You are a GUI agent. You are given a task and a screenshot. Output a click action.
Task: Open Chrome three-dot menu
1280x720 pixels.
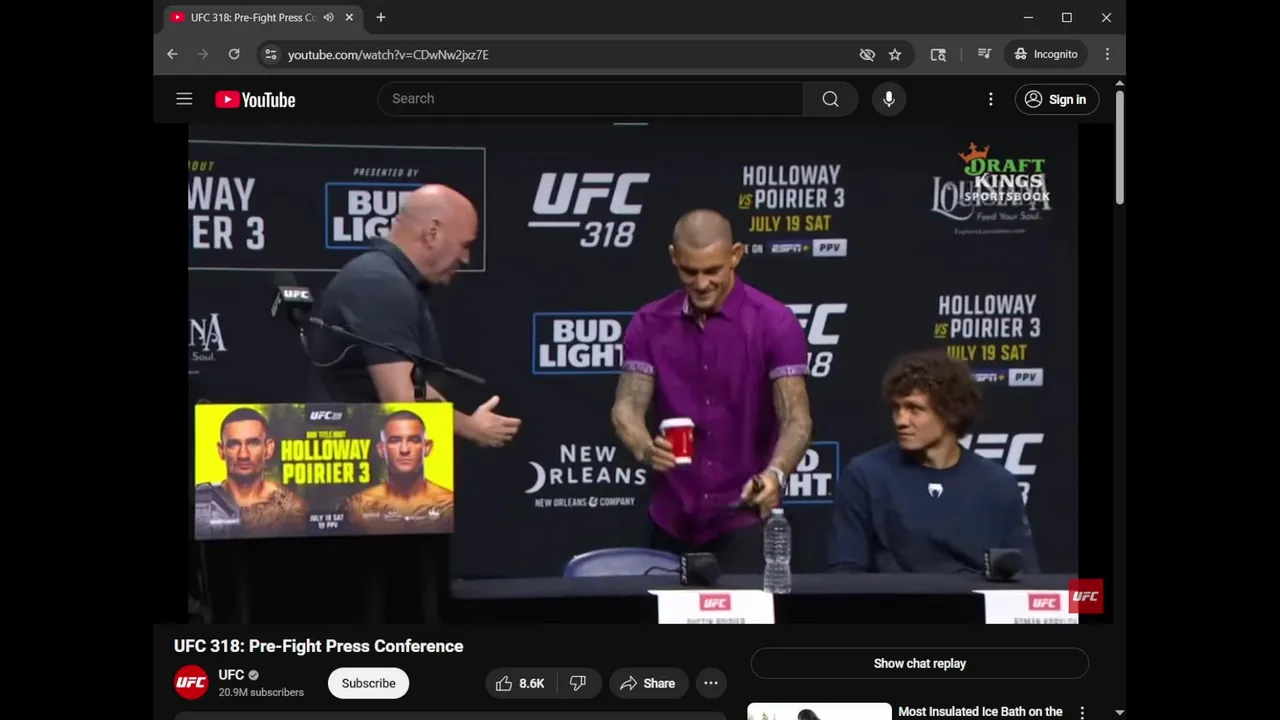[x=1107, y=54]
